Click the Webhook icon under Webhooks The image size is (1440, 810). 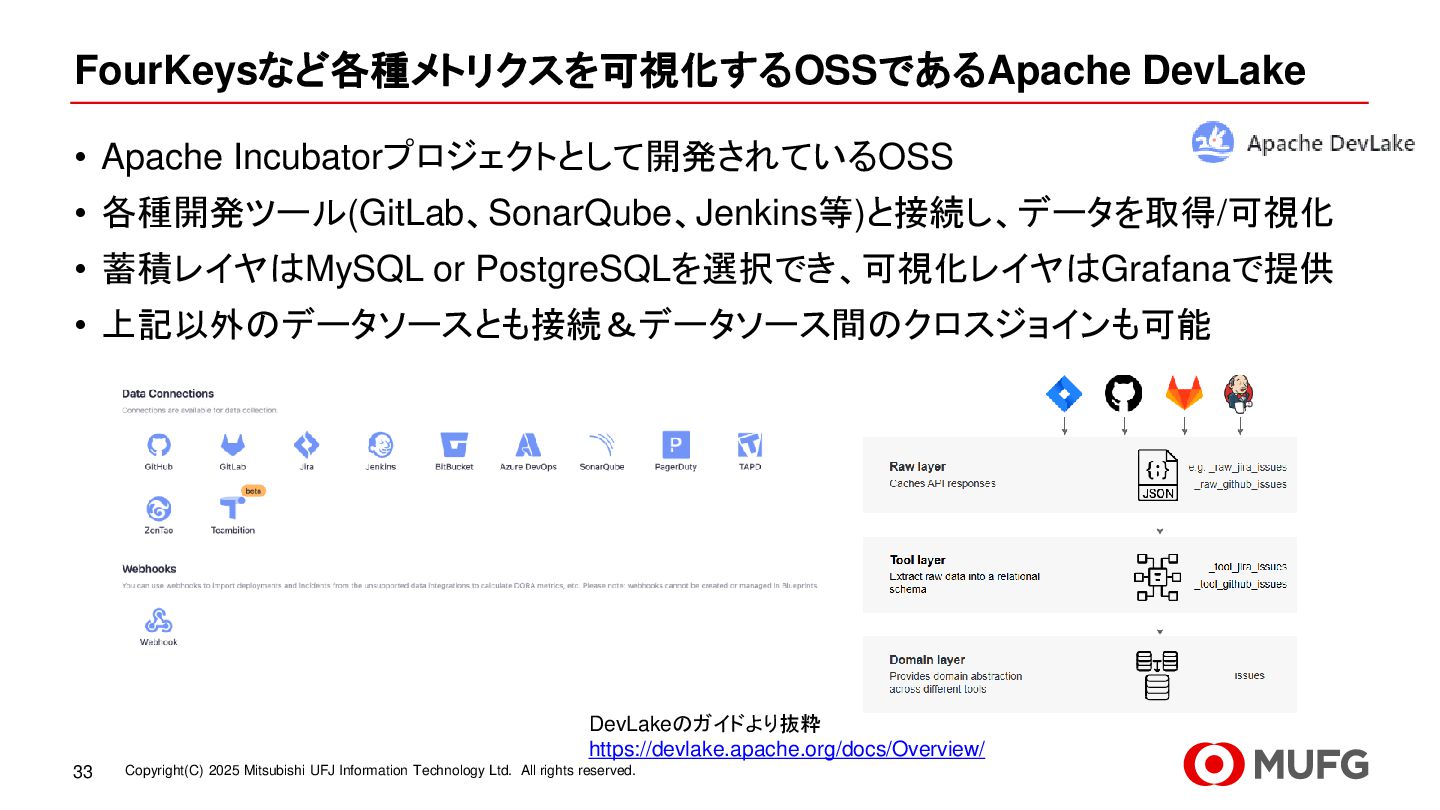(x=158, y=620)
